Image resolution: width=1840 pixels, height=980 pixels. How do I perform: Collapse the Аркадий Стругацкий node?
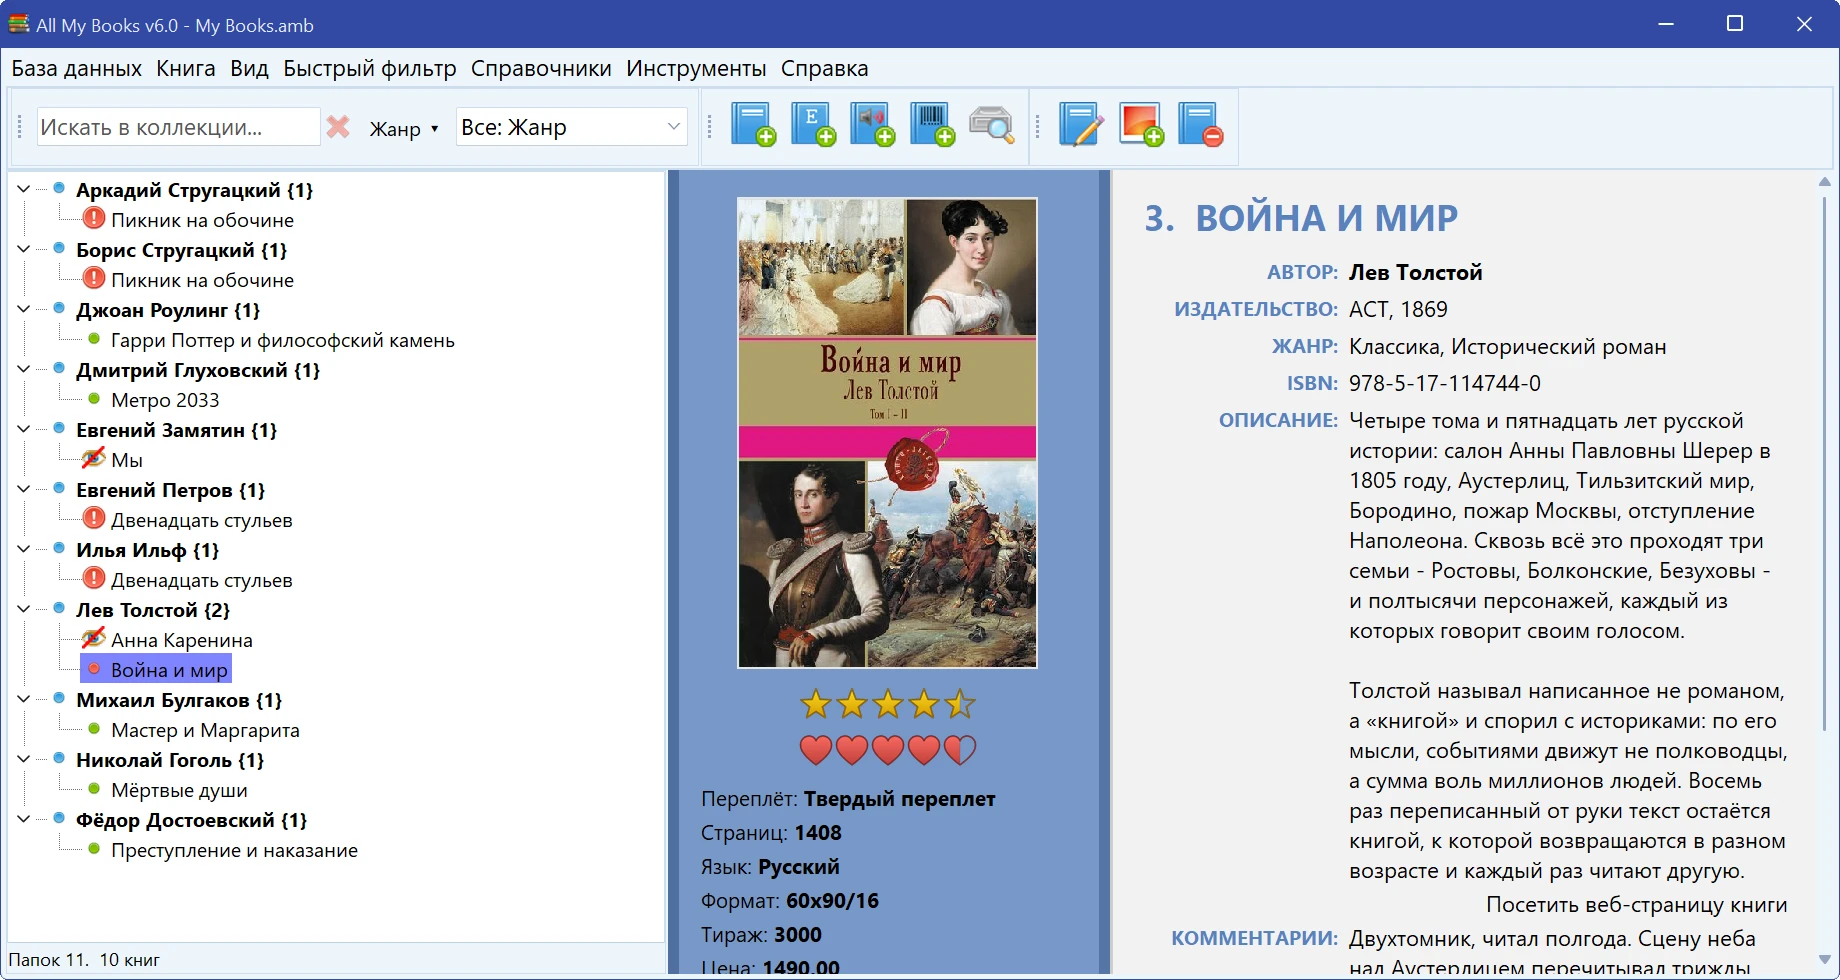point(23,189)
